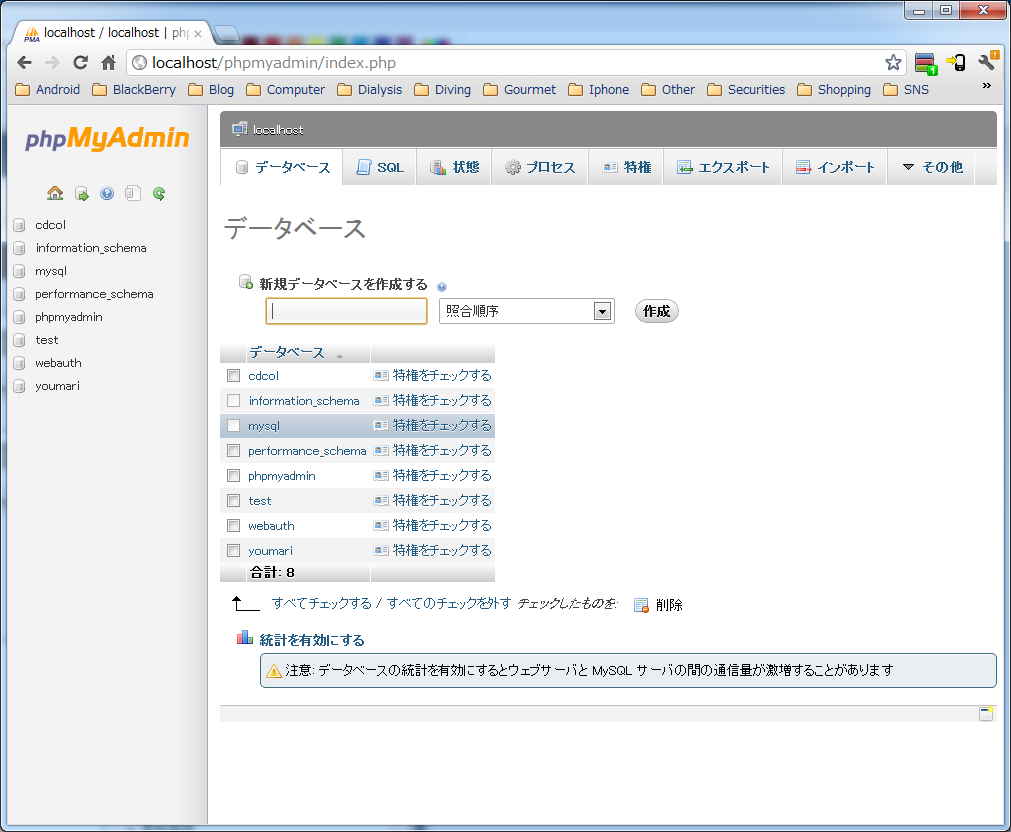Image resolution: width=1011 pixels, height=832 pixels.
Task: Go to browser home page icon
Action: pyautogui.click(x=108, y=63)
